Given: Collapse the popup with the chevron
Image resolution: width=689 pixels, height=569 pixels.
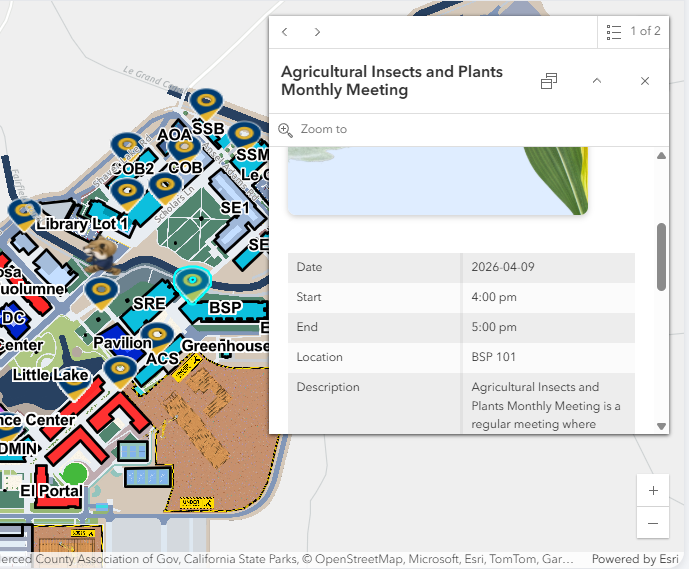Looking at the screenshot, I should [x=597, y=81].
